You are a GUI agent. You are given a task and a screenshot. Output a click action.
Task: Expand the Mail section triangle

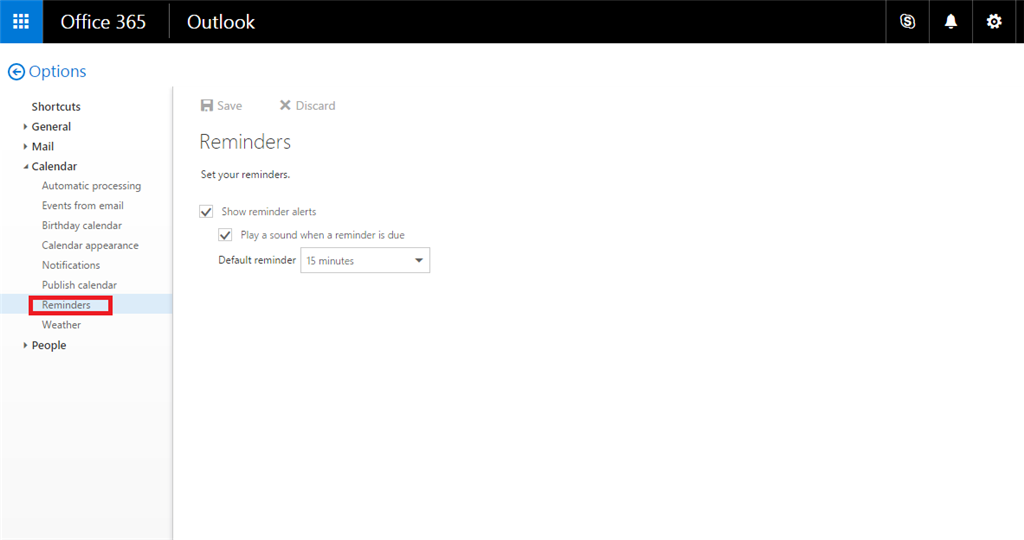25,146
